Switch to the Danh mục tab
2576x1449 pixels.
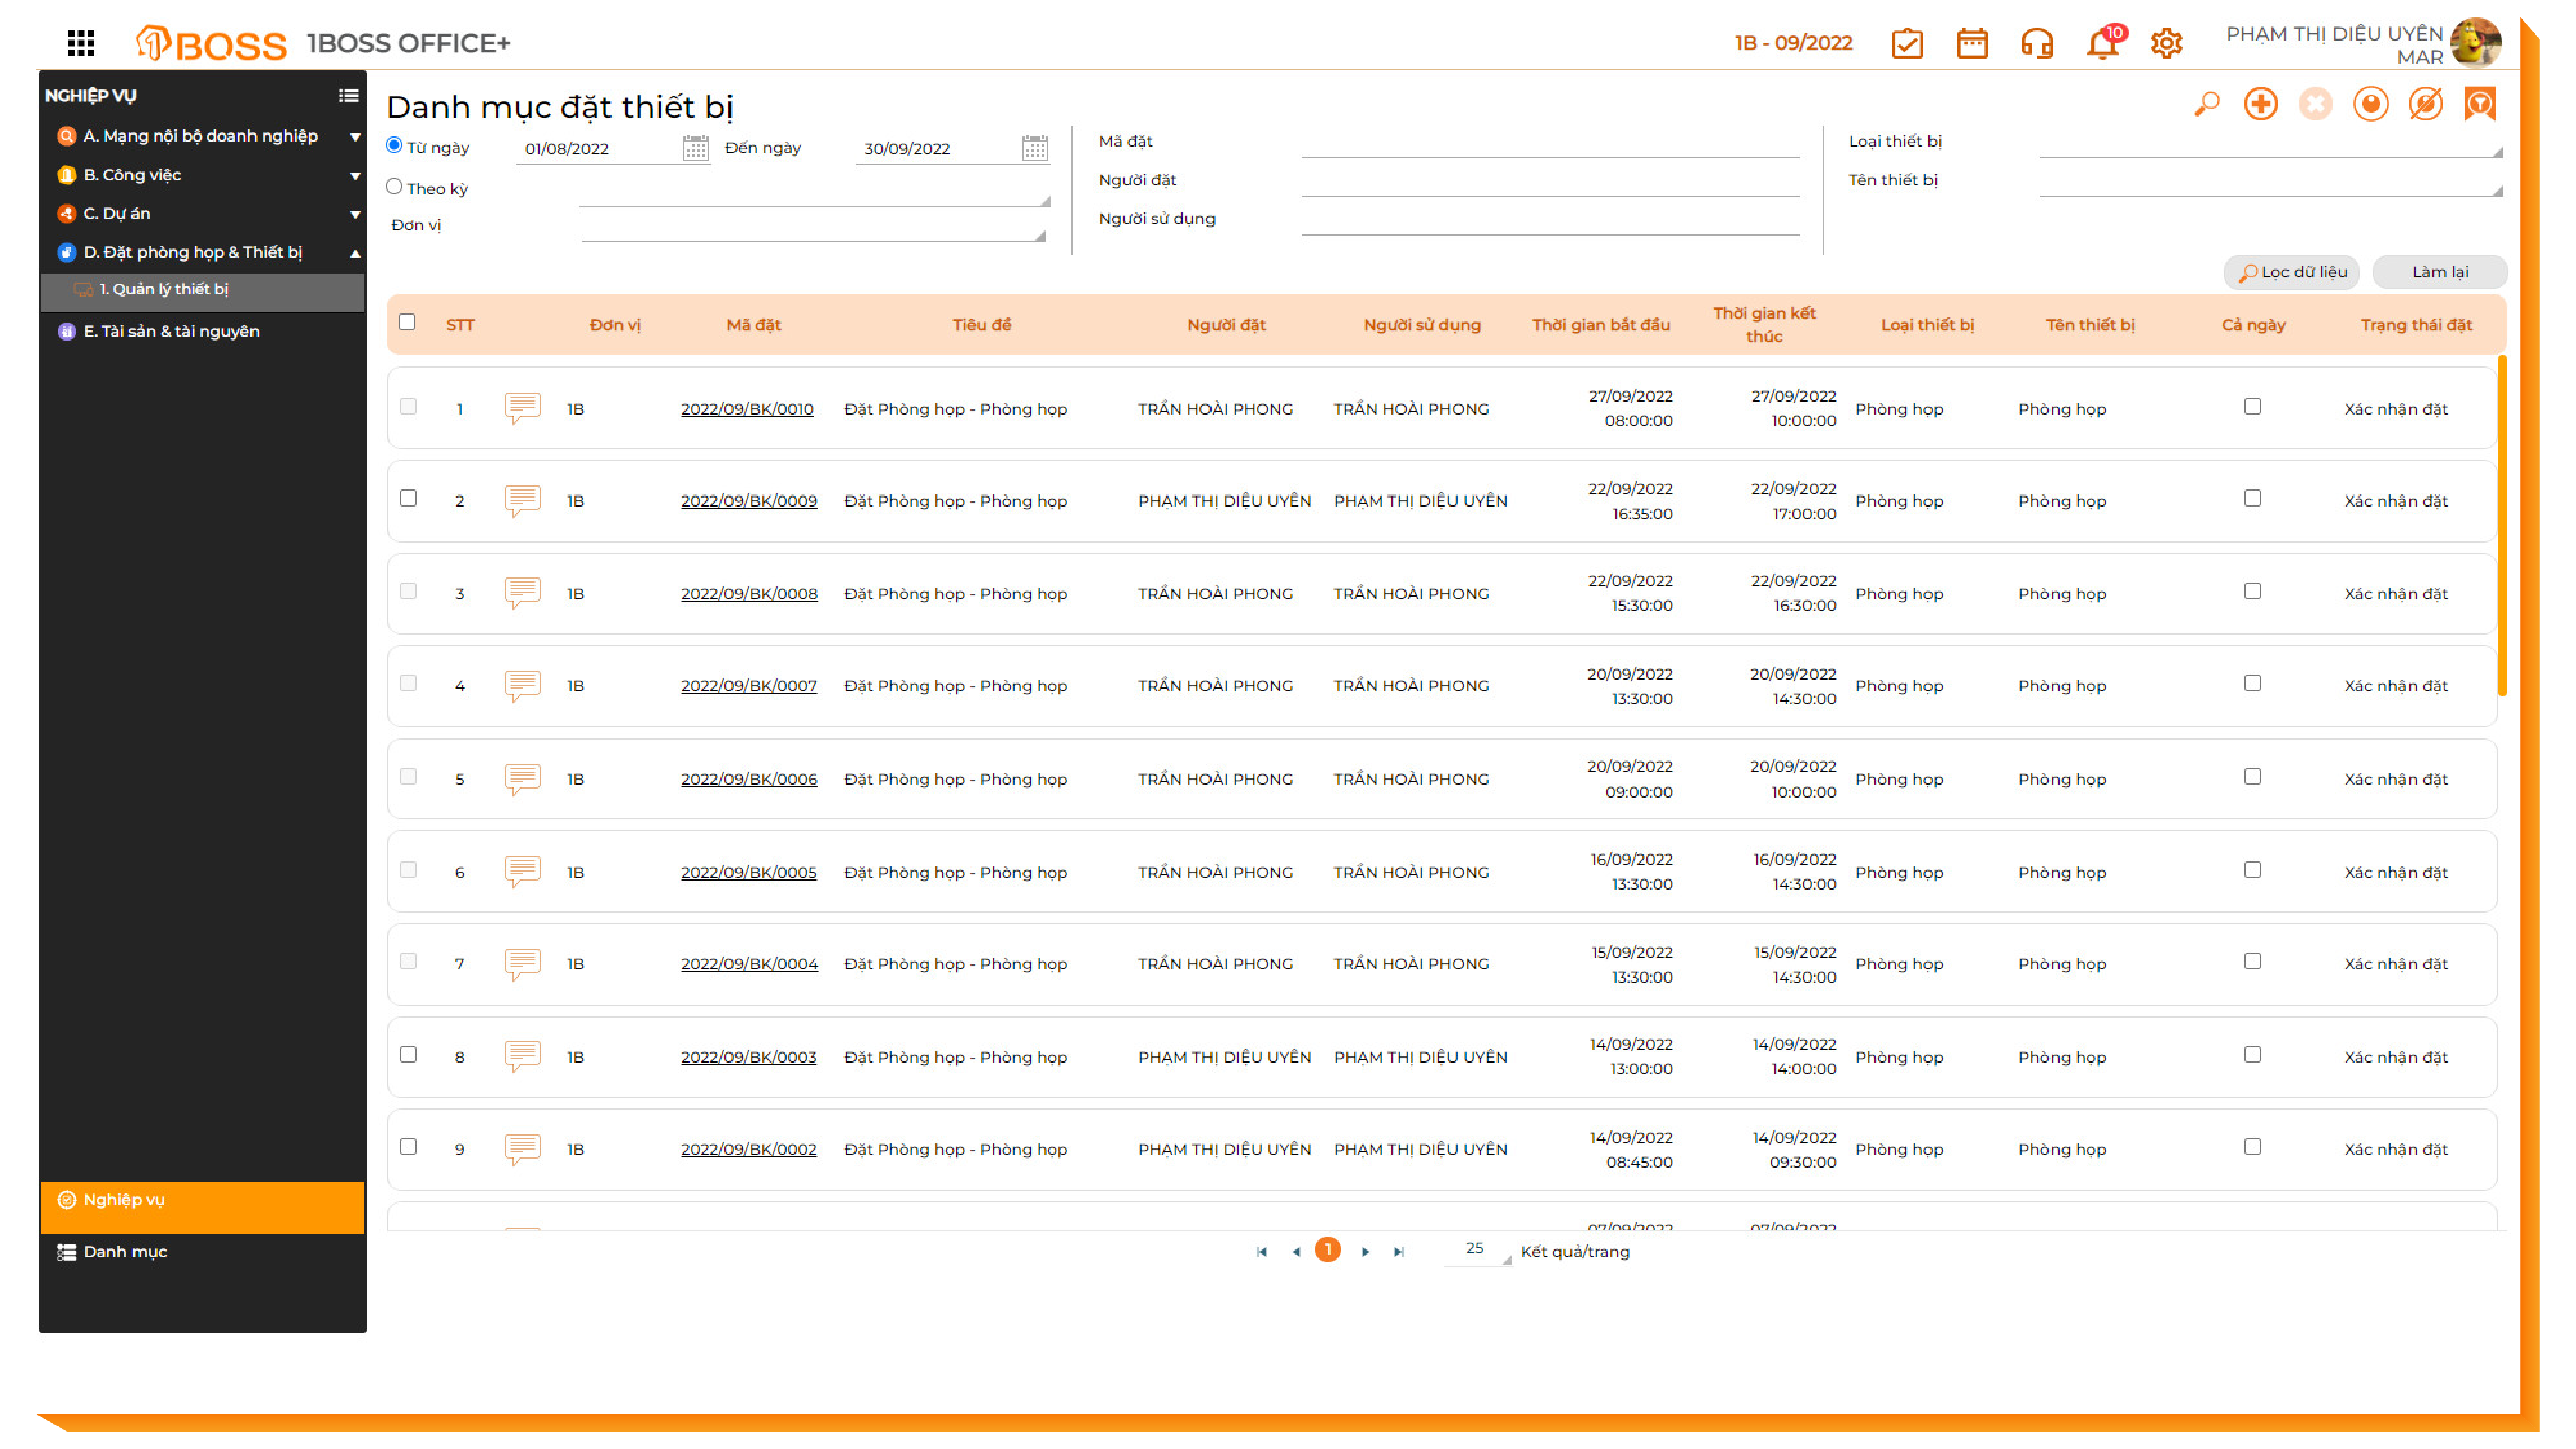coord(125,1252)
